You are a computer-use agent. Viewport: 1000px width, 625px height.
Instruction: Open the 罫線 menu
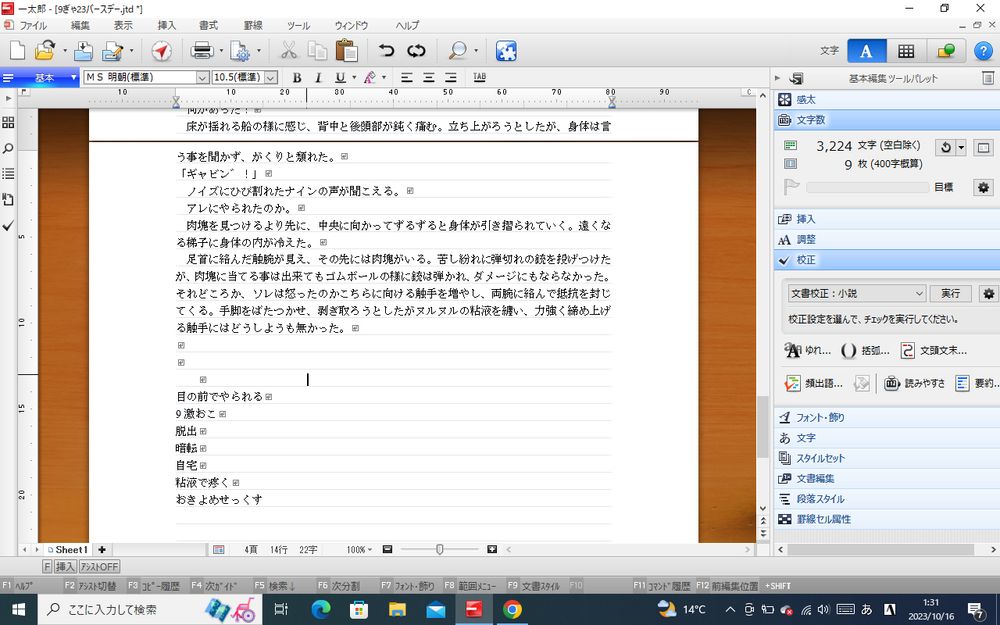pos(253,26)
